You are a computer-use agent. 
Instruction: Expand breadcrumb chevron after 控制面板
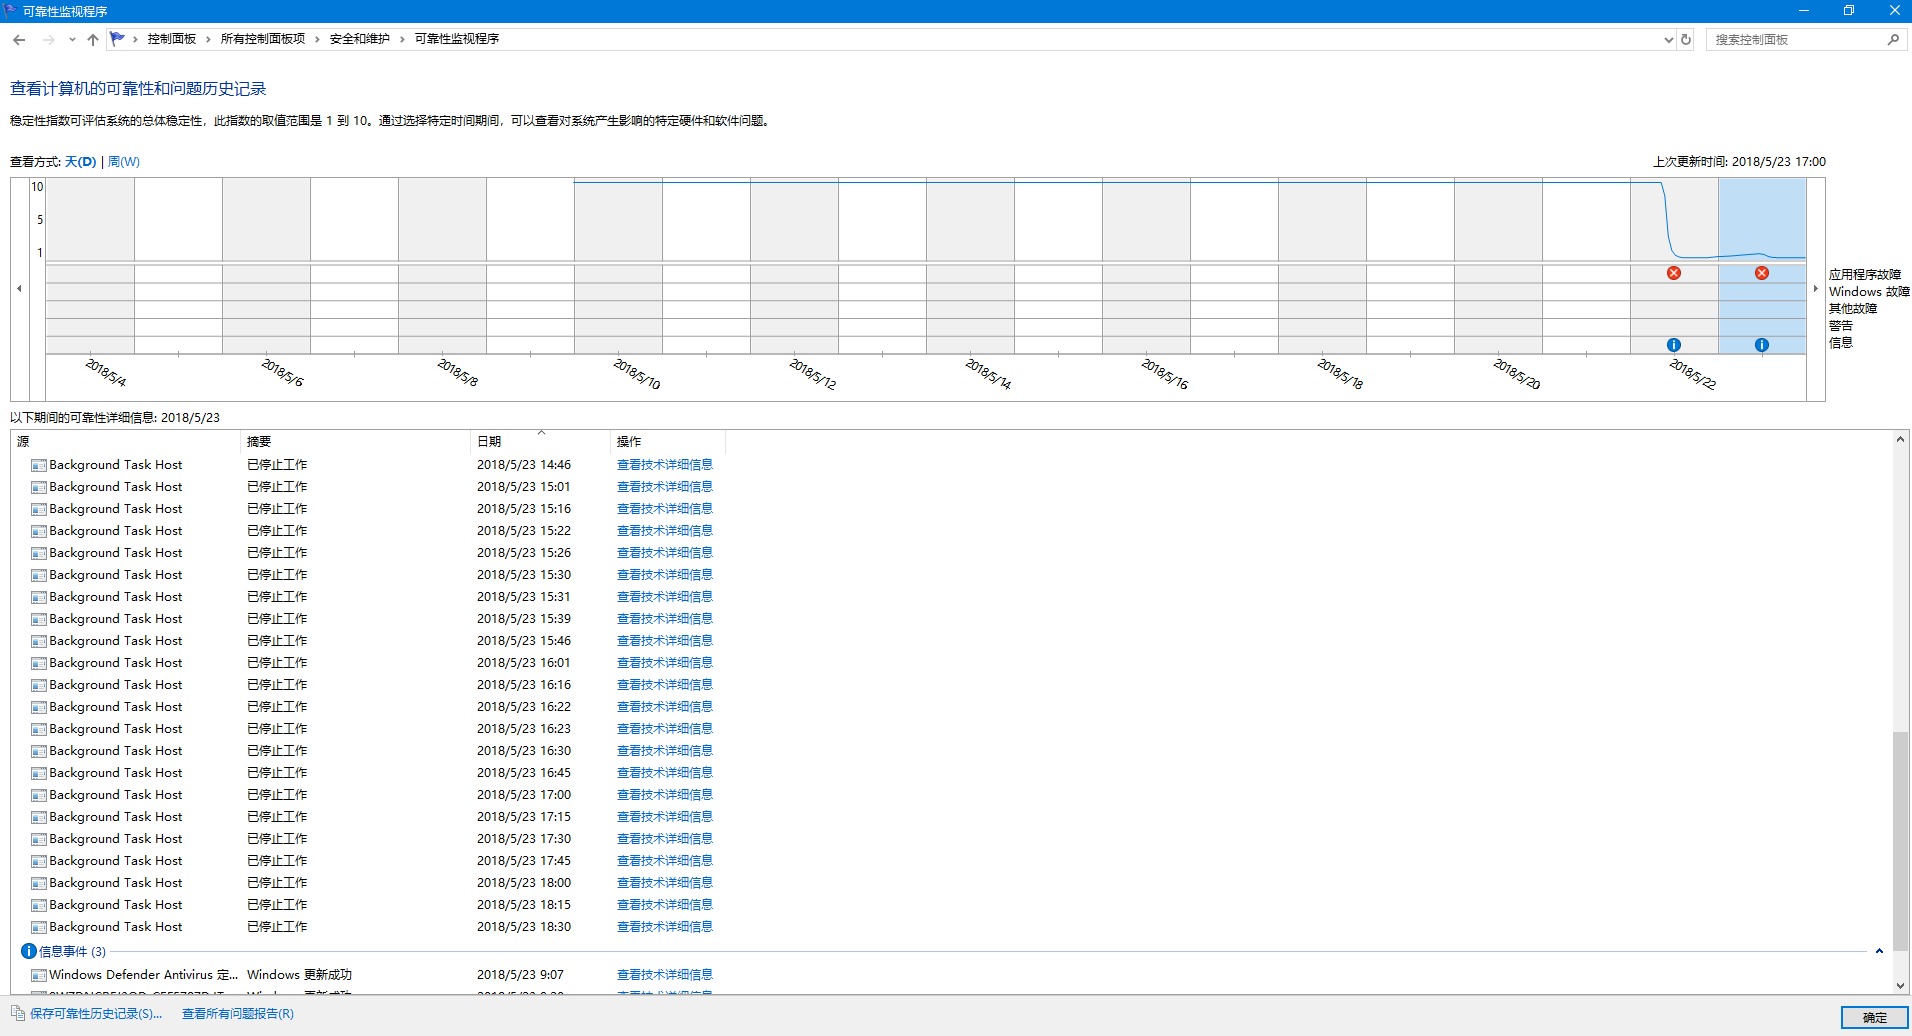pyautogui.click(x=208, y=39)
